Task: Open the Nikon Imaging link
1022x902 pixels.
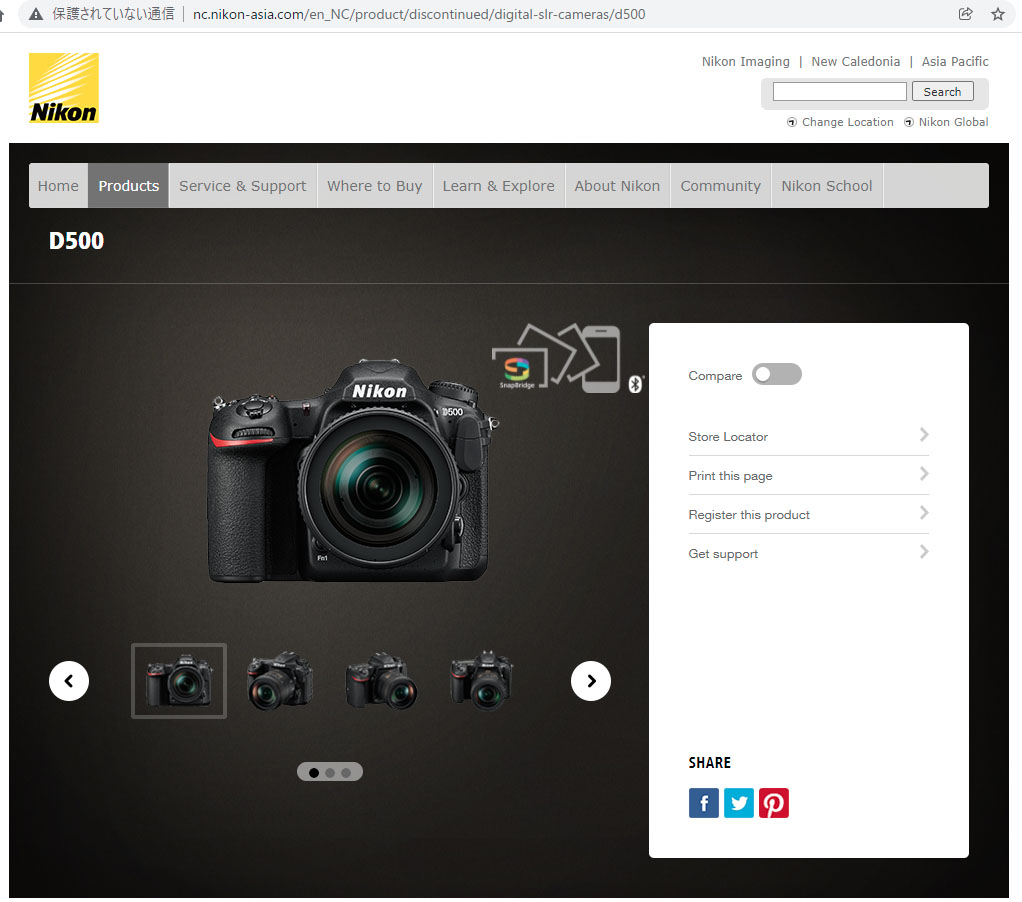Action: [x=746, y=61]
